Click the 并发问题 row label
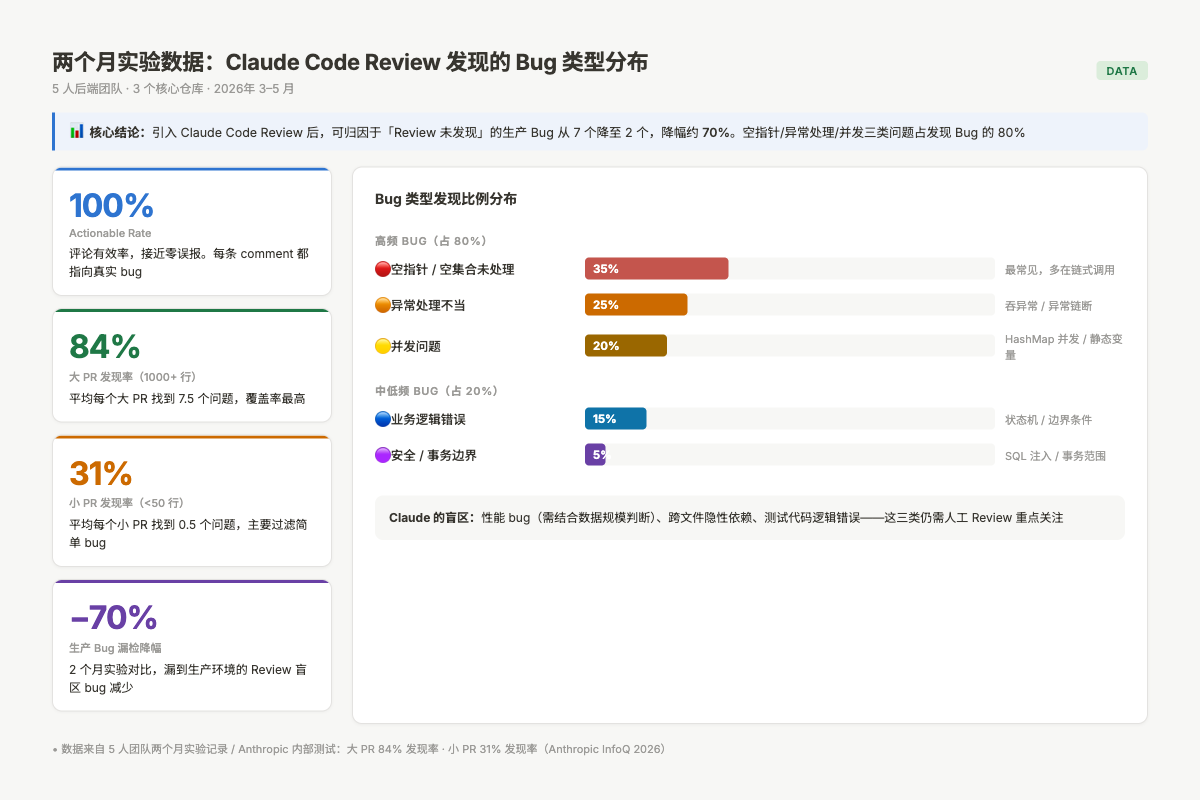The height and width of the screenshot is (800, 1200). (416, 346)
